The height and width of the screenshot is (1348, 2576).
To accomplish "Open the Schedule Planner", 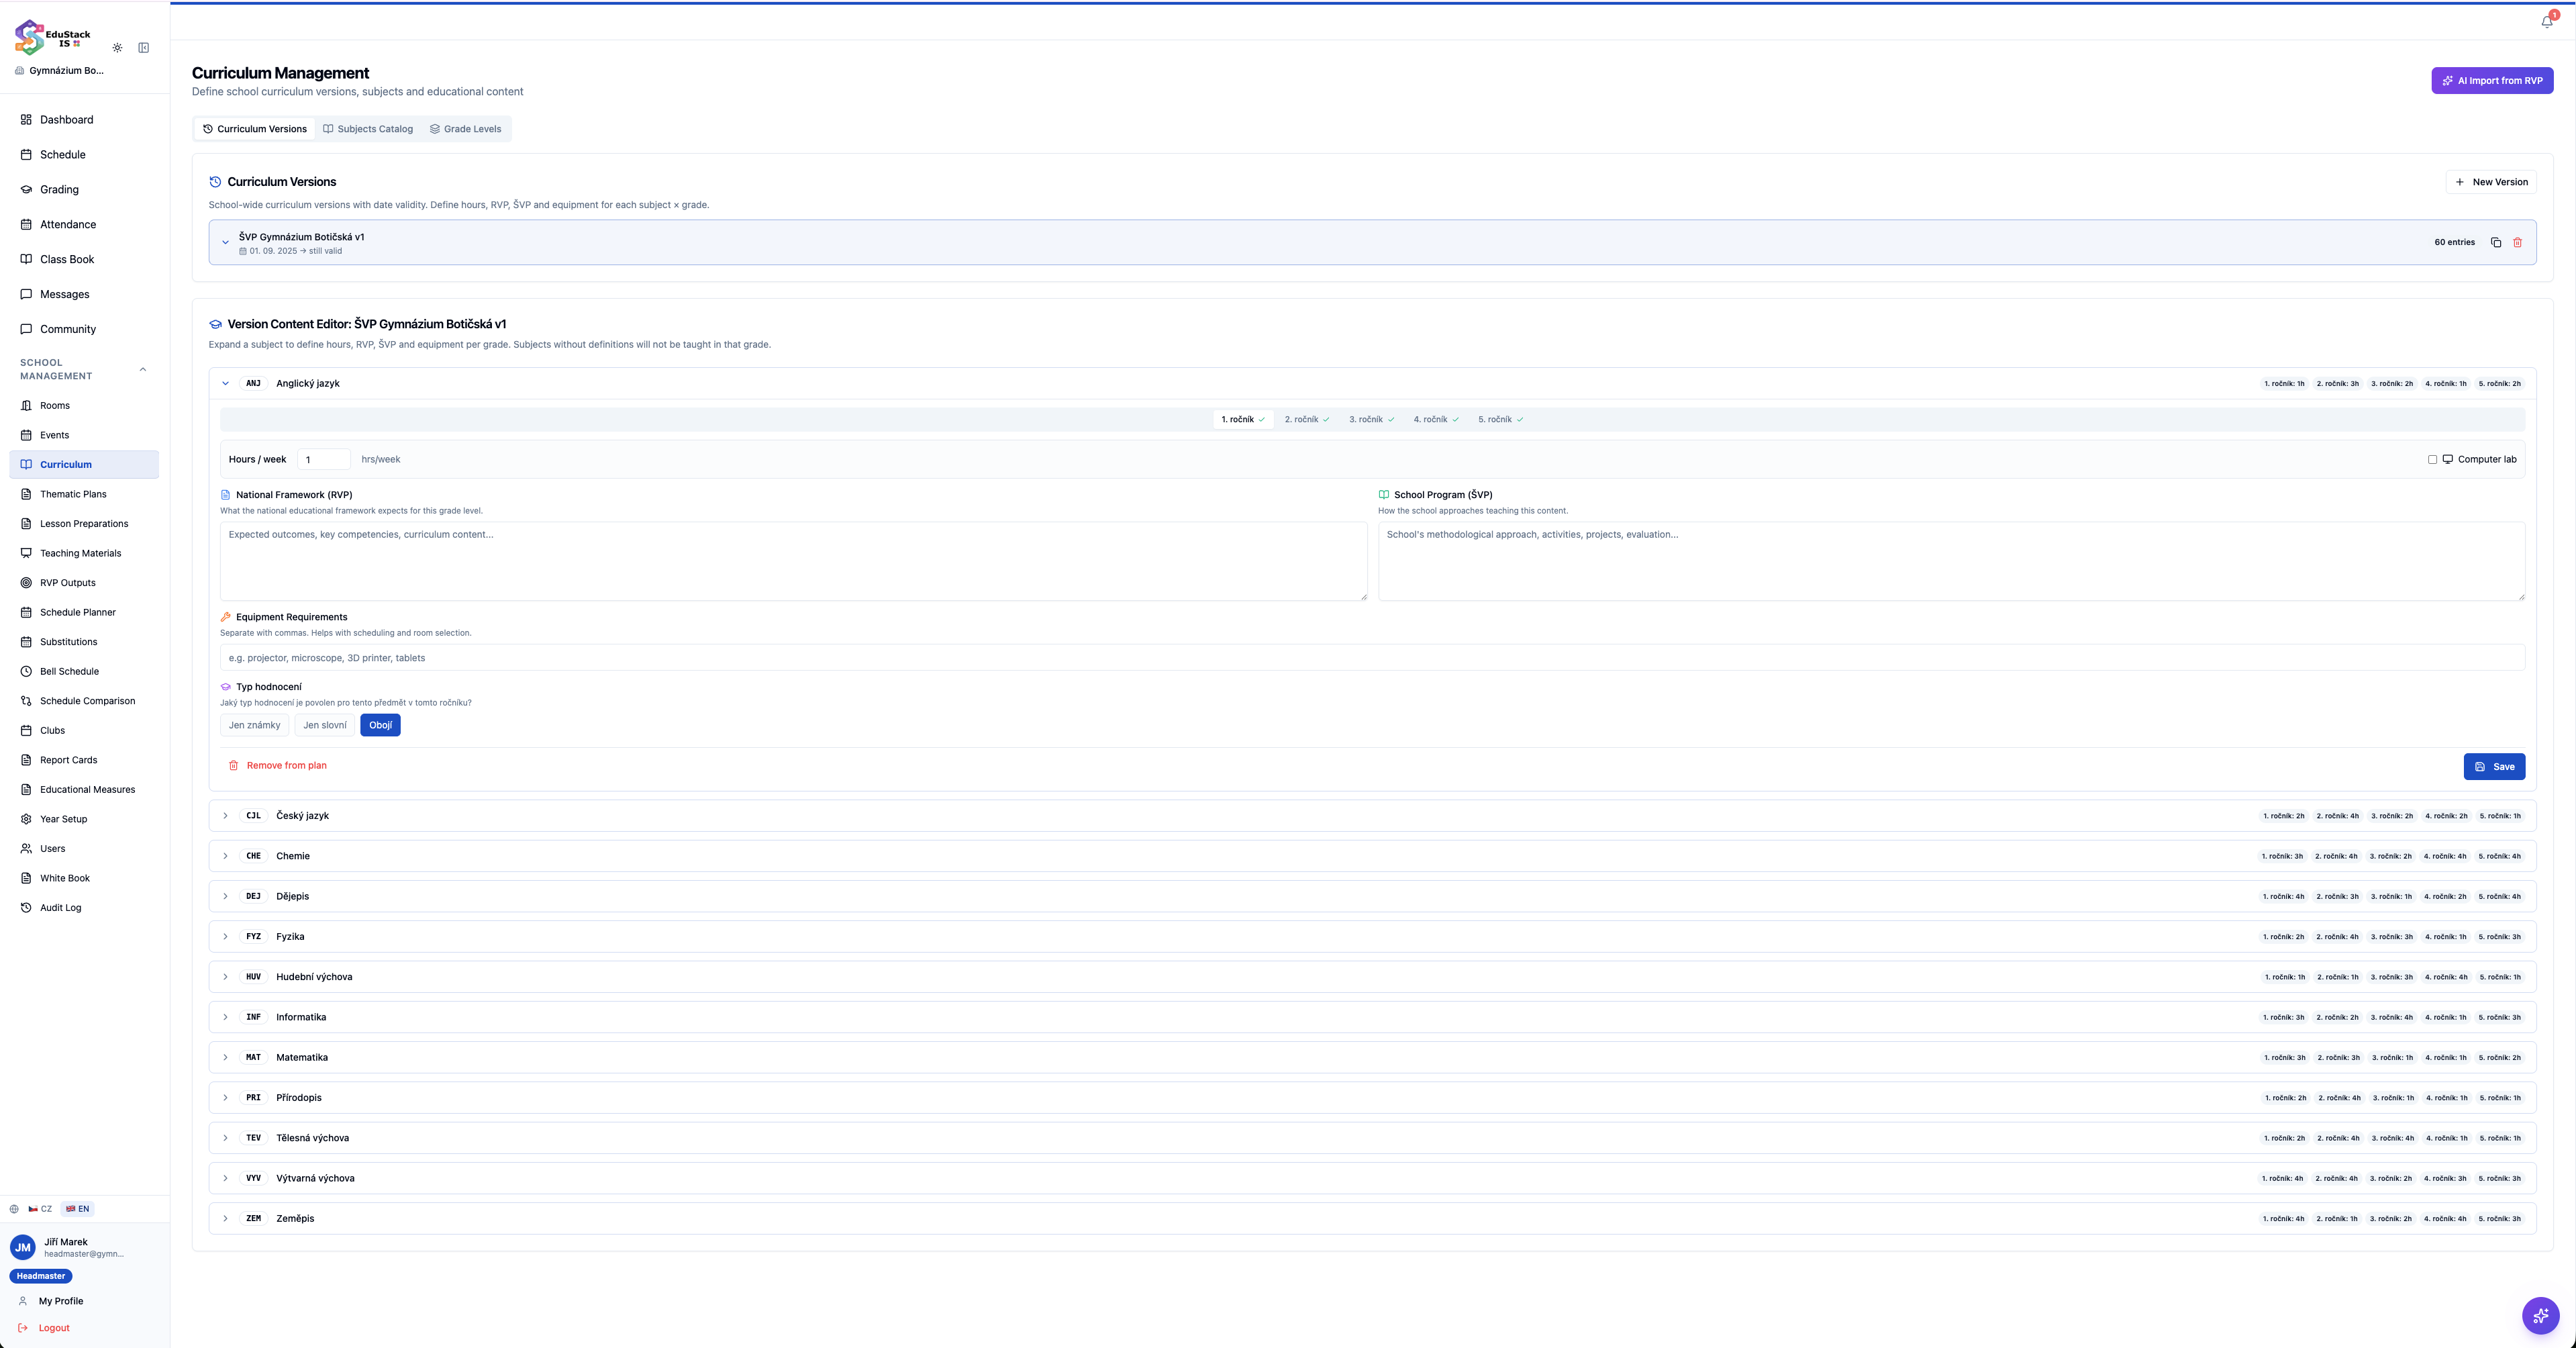I will pos(84,612).
